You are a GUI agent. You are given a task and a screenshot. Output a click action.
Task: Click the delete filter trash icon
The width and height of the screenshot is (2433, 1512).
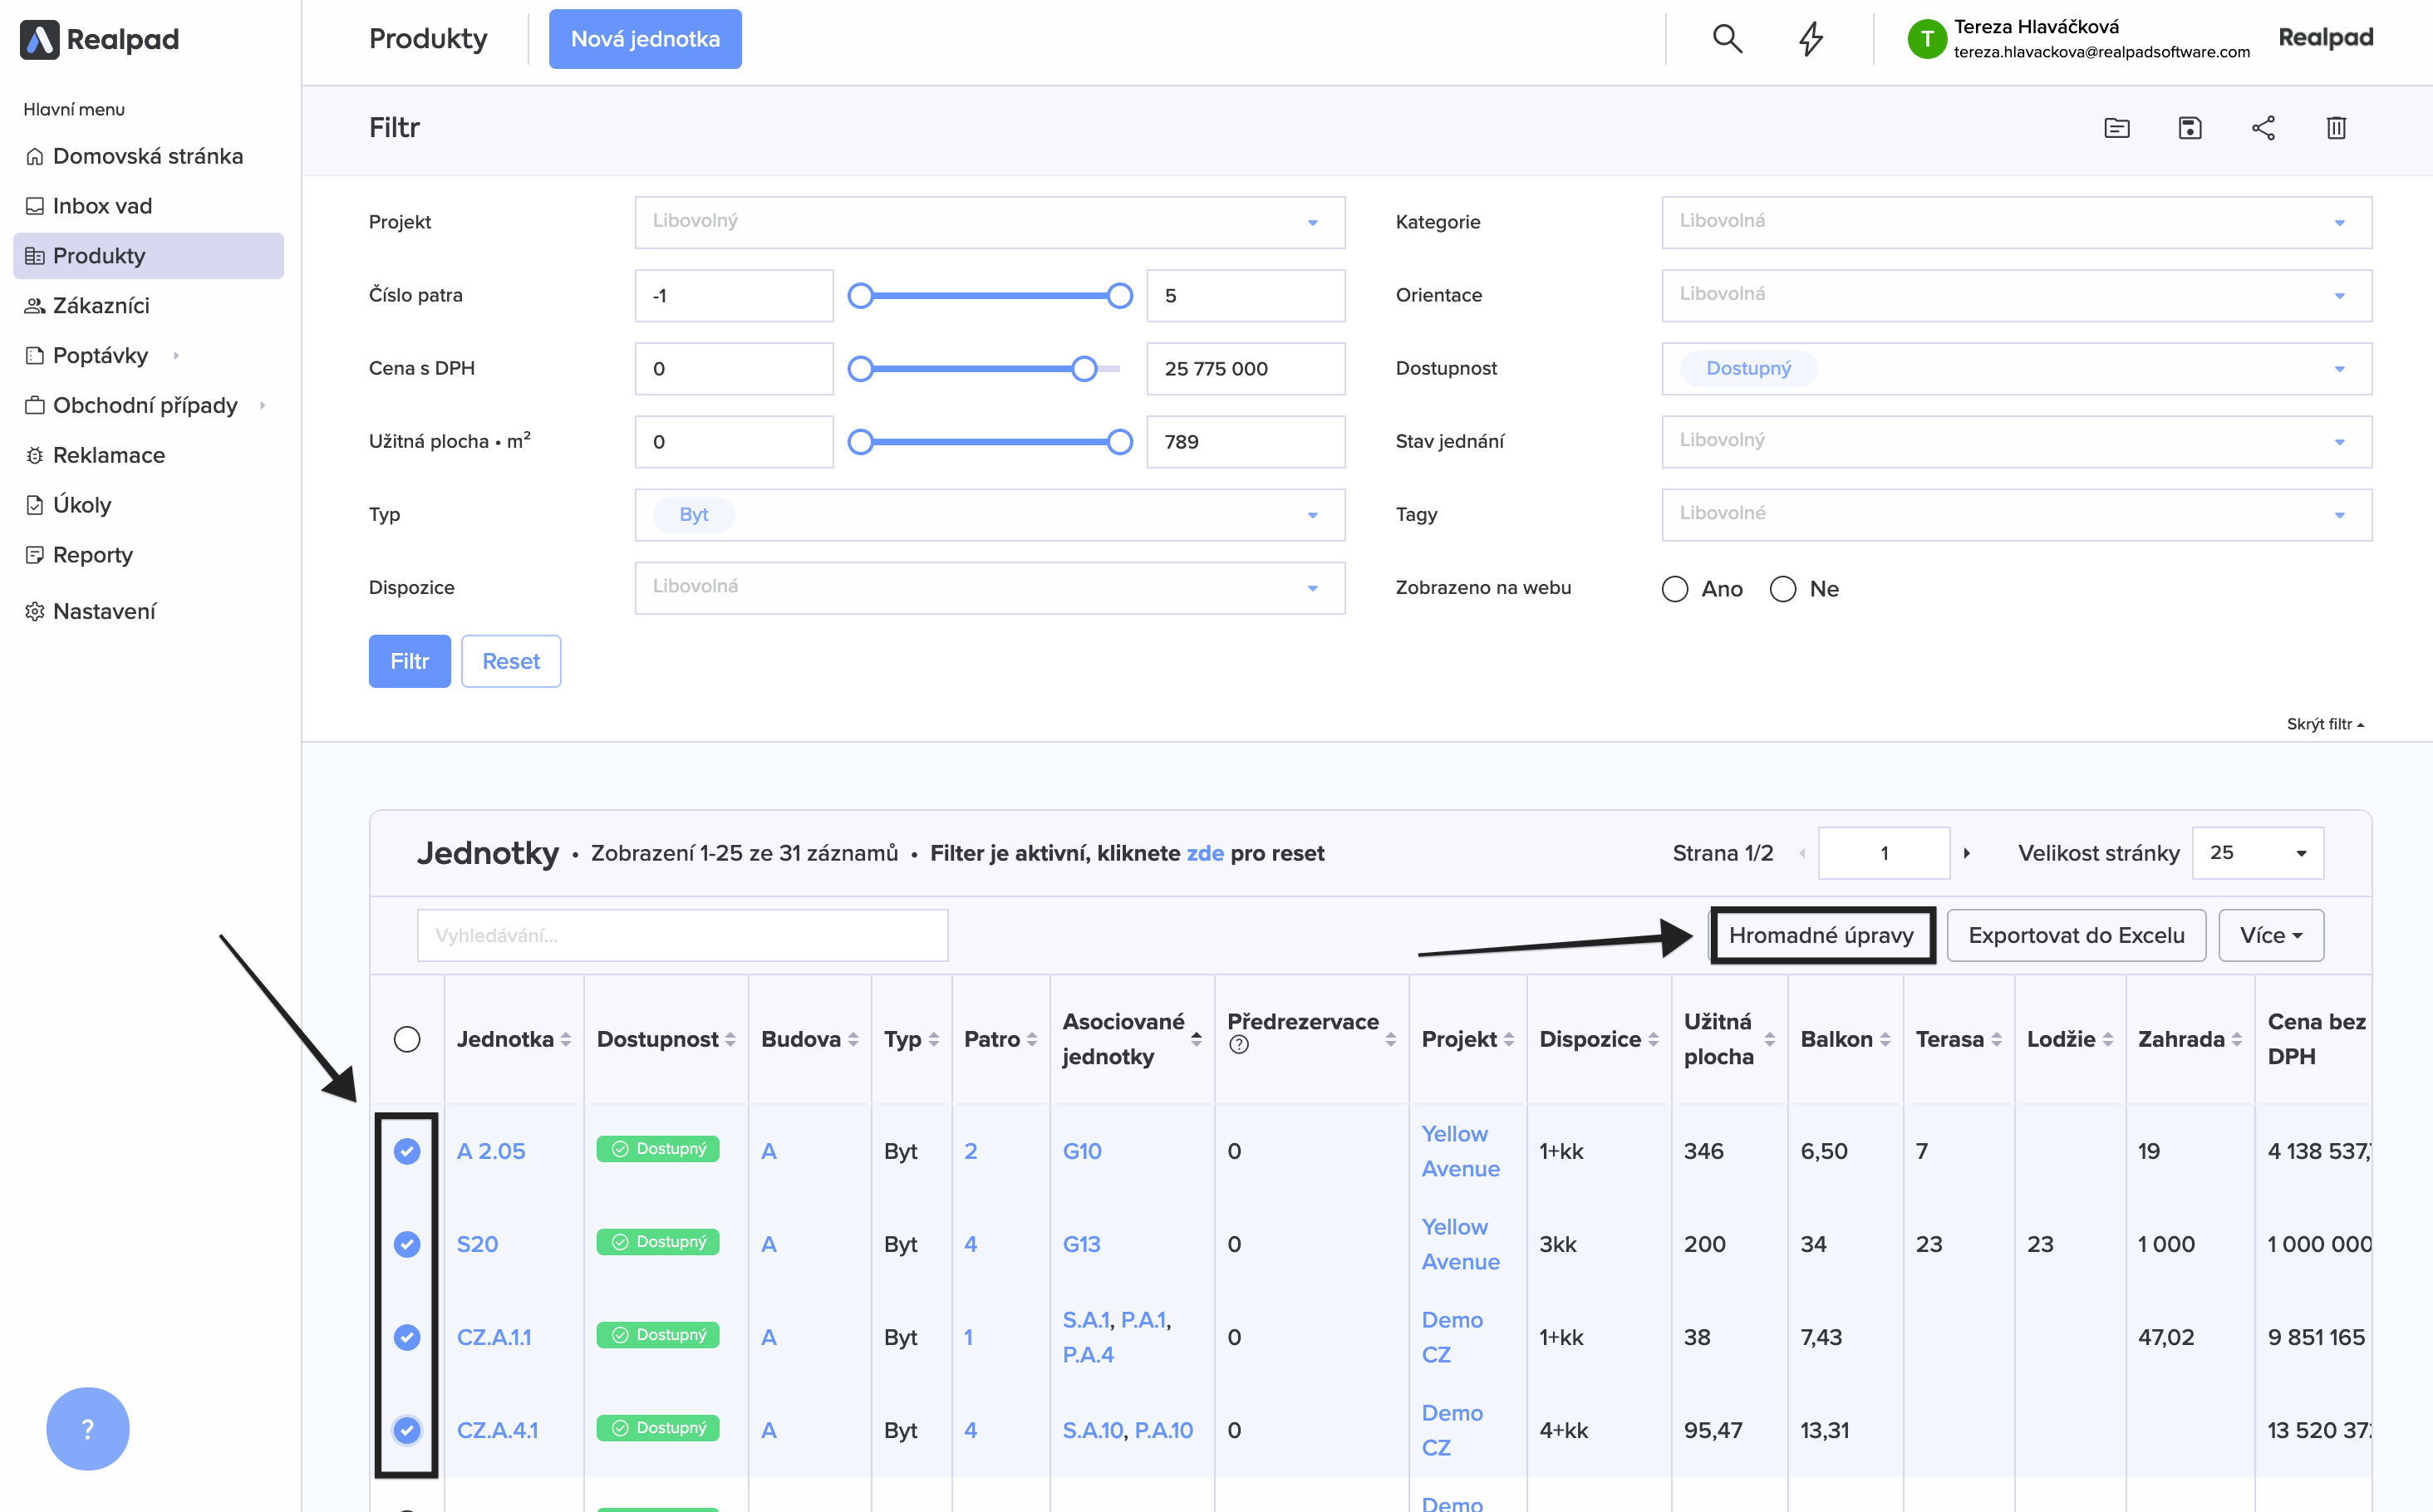(x=2336, y=128)
